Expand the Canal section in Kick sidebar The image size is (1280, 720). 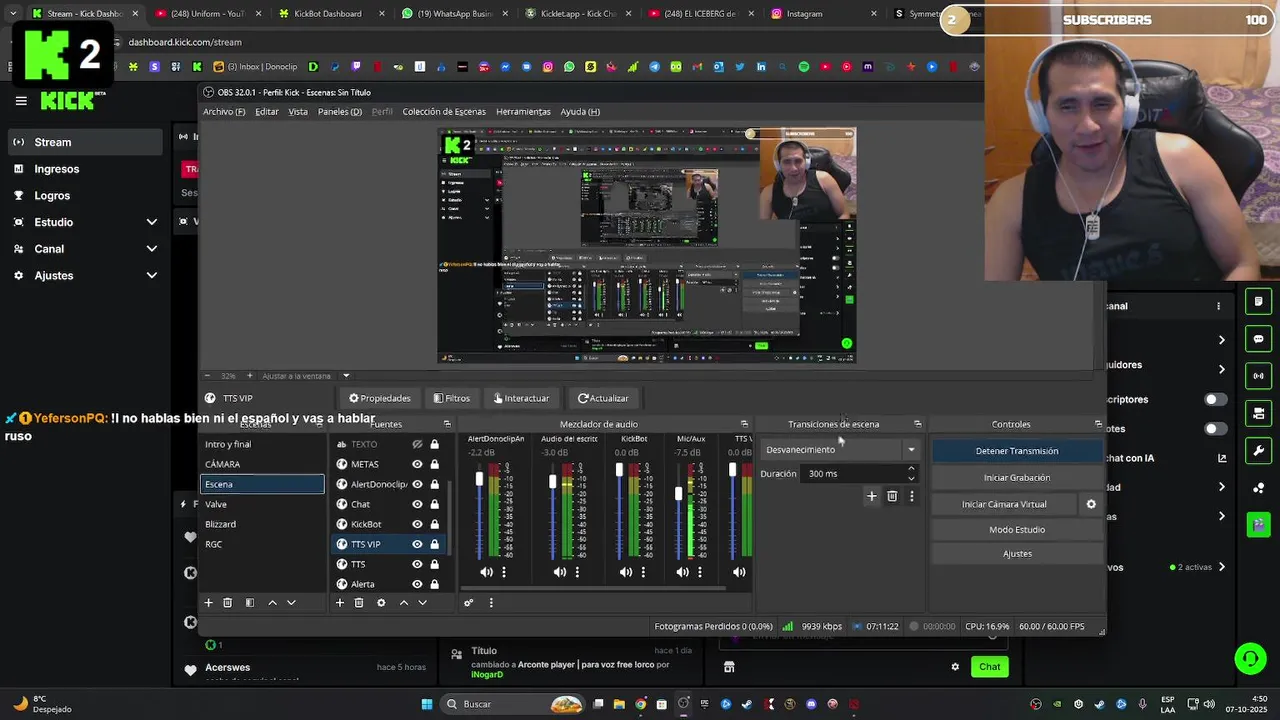click(151, 249)
